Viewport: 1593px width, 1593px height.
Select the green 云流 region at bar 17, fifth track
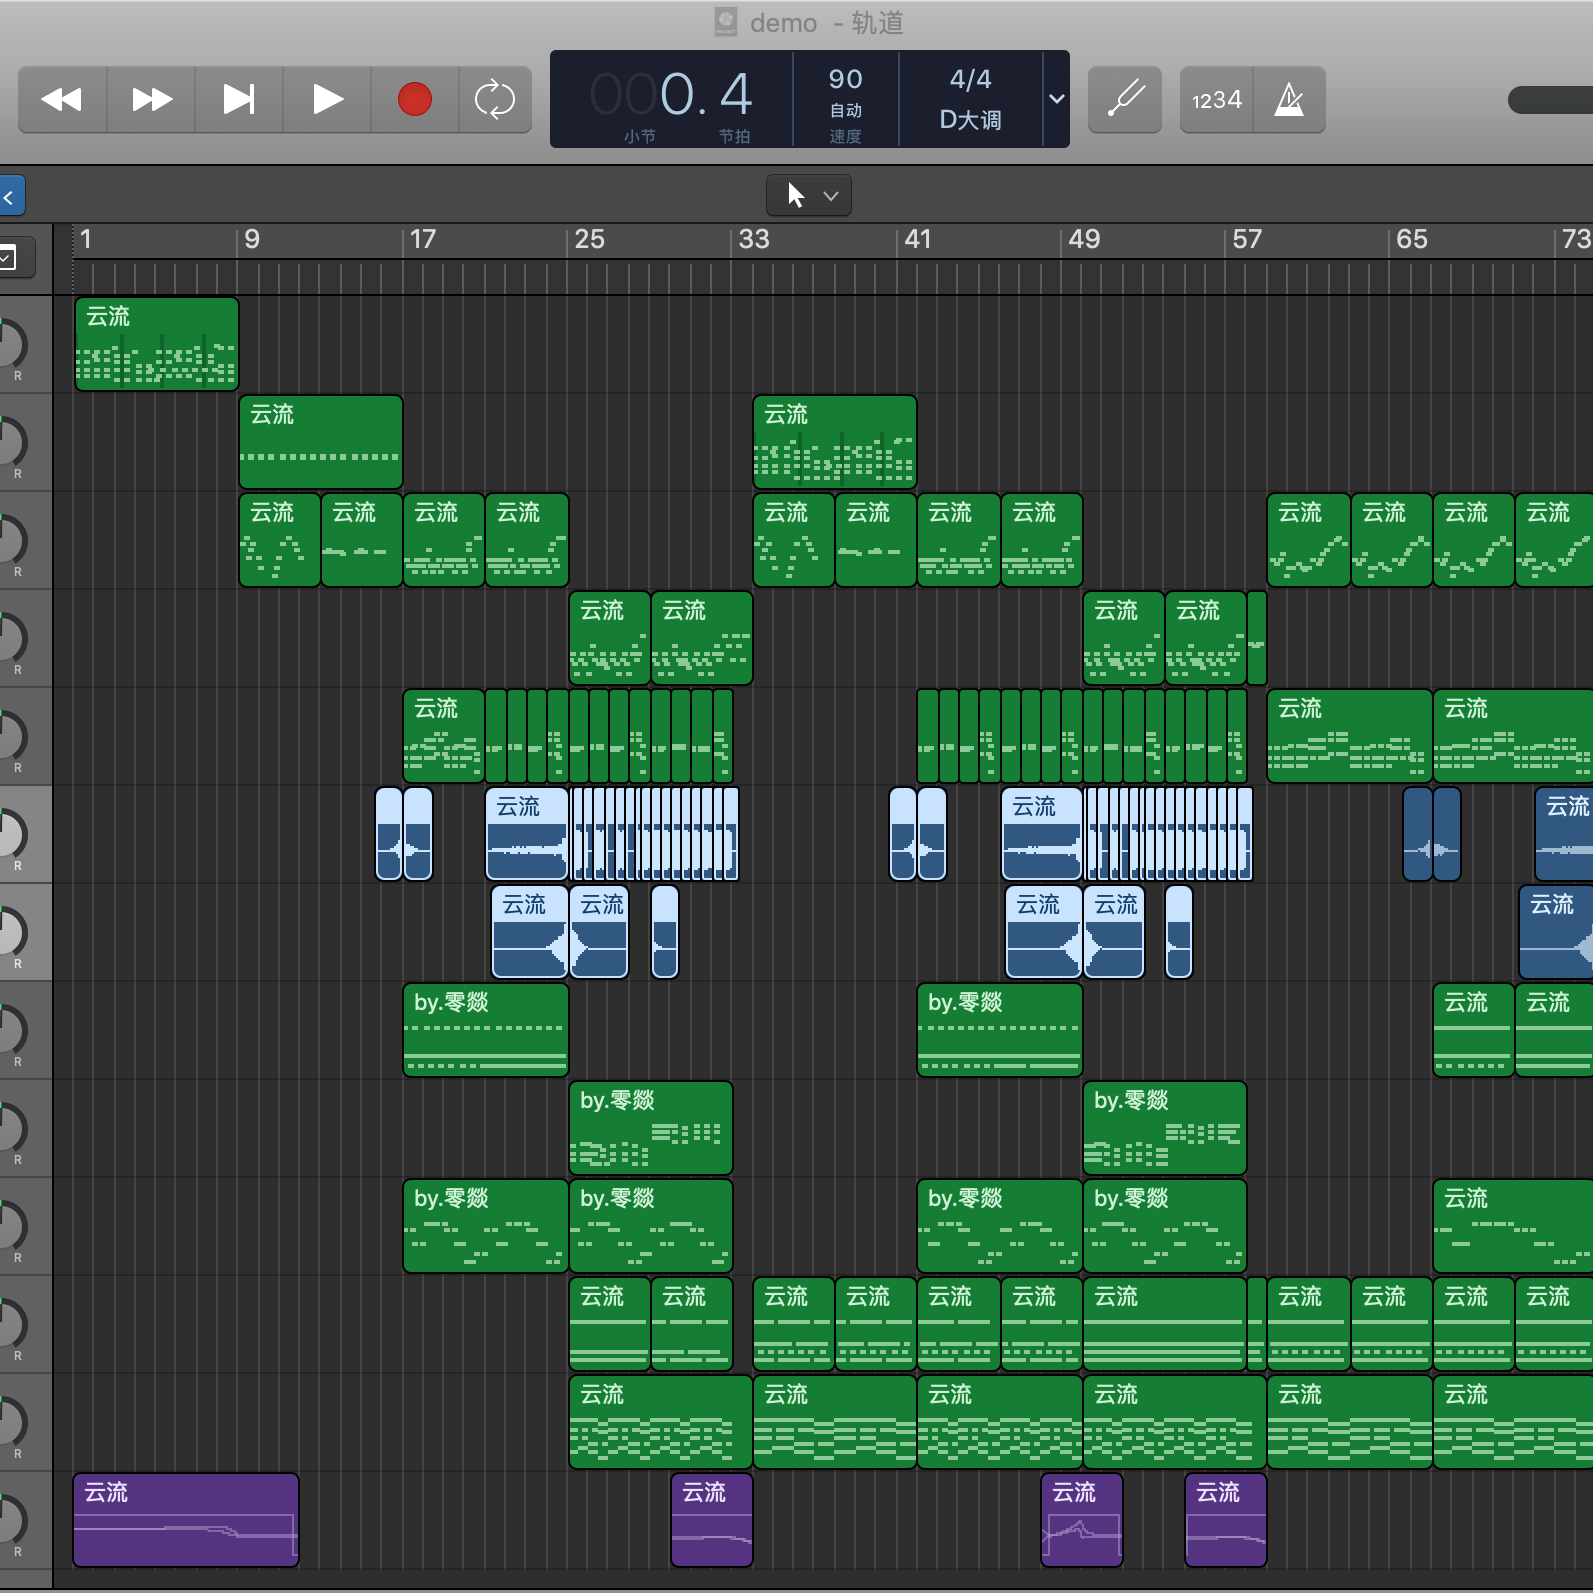click(x=444, y=736)
